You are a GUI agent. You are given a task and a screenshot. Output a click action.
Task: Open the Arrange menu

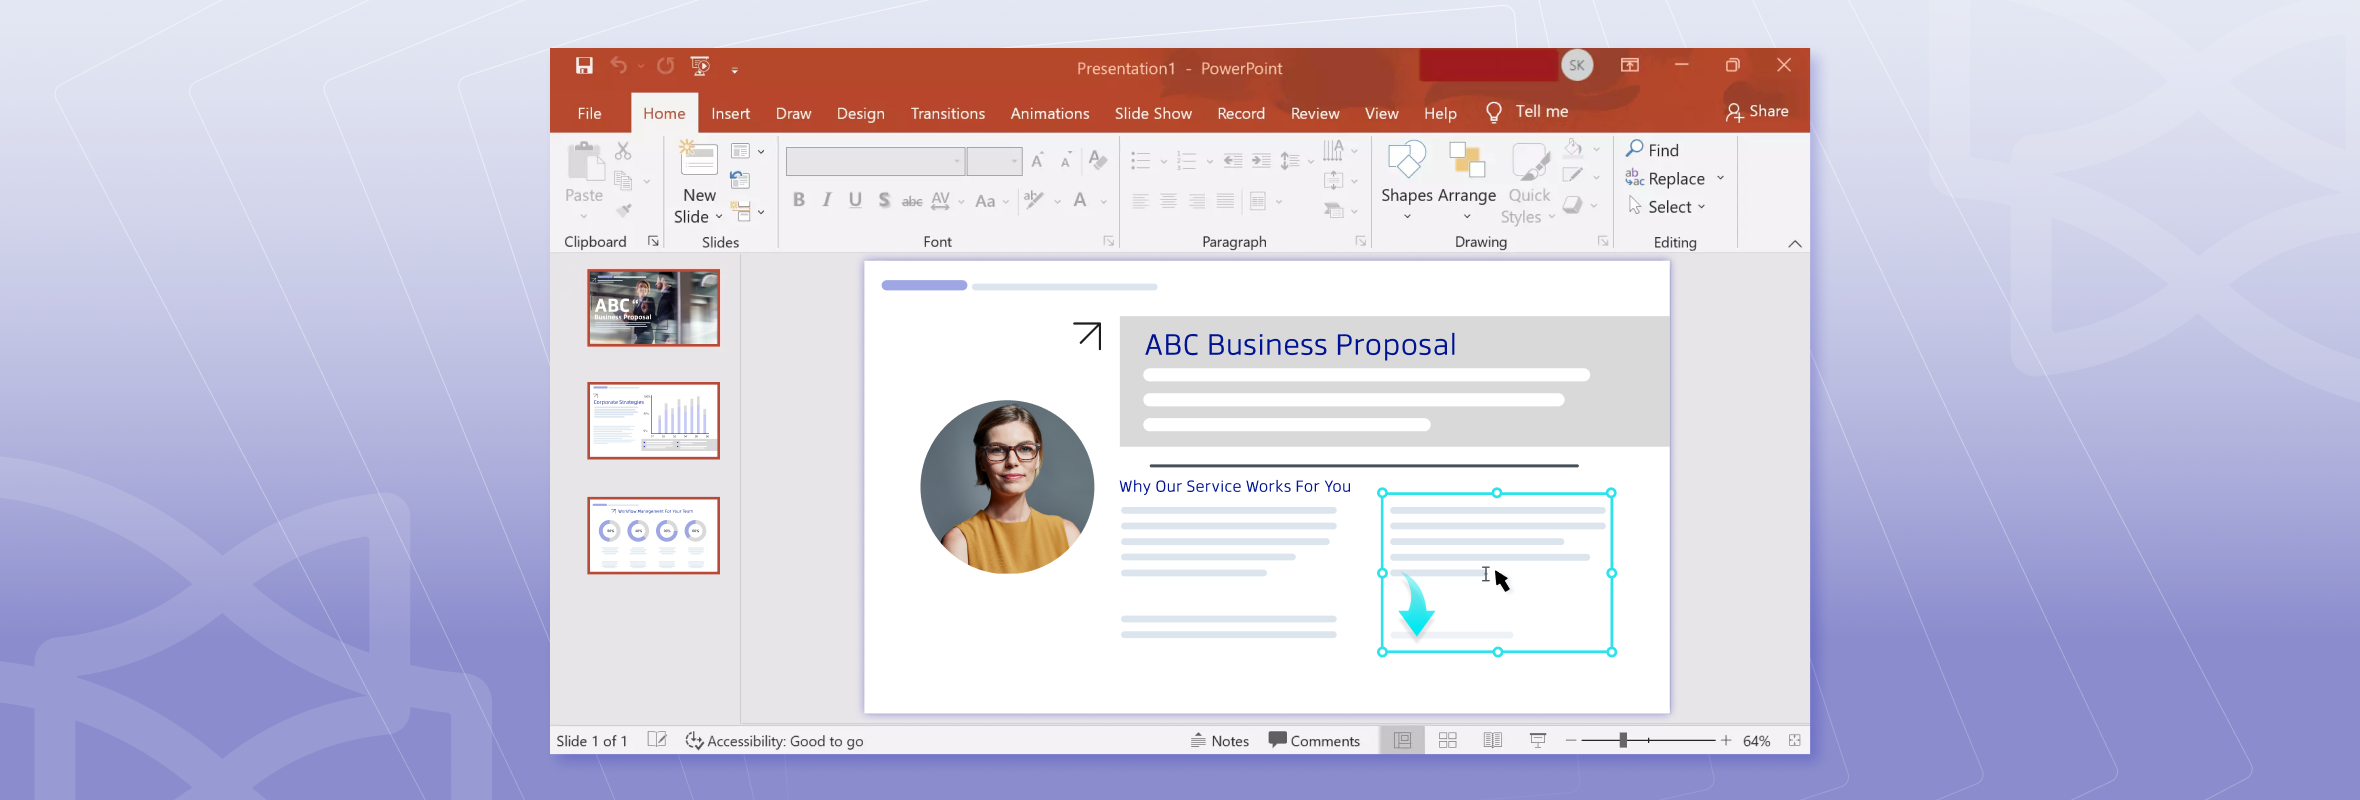(x=1467, y=181)
